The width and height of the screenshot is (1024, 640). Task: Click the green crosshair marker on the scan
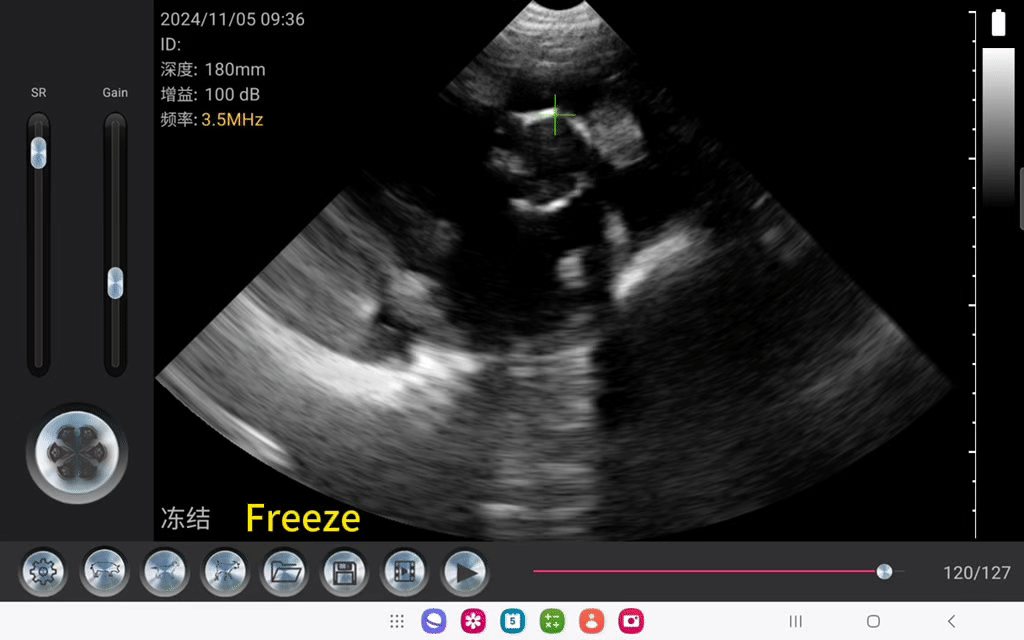556,115
